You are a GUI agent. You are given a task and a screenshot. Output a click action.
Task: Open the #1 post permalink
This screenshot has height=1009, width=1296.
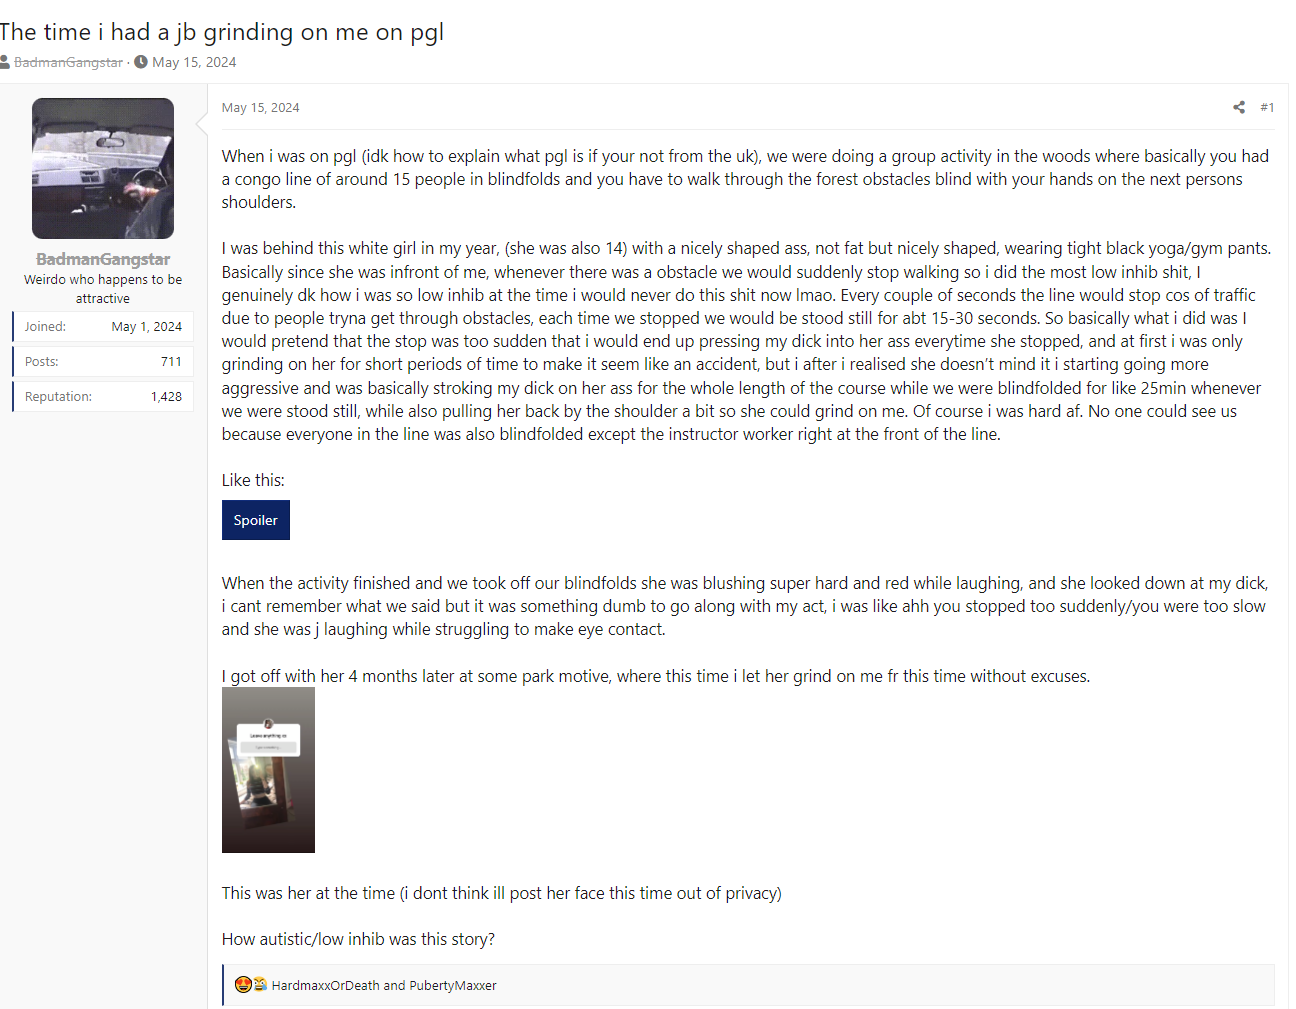pyautogui.click(x=1267, y=107)
